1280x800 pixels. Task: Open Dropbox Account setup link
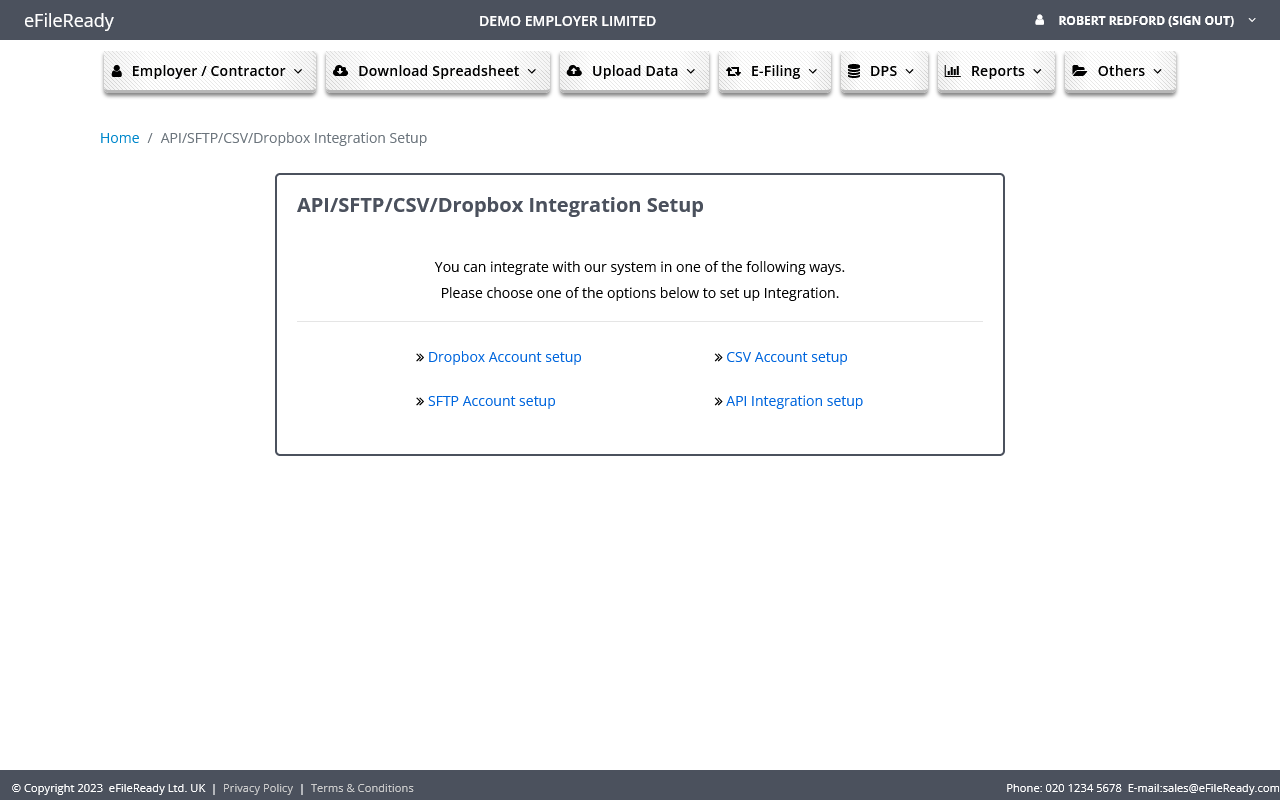(x=504, y=357)
